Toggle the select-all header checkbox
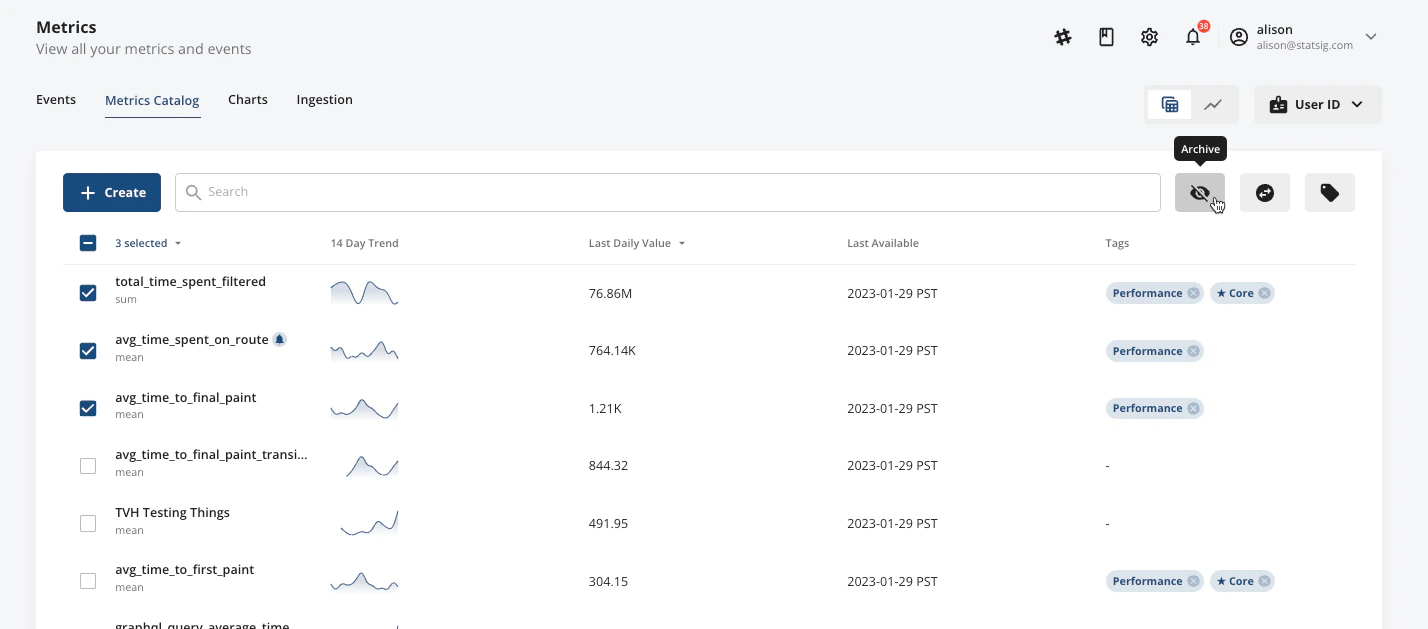This screenshot has height=629, width=1428. point(88,243)
